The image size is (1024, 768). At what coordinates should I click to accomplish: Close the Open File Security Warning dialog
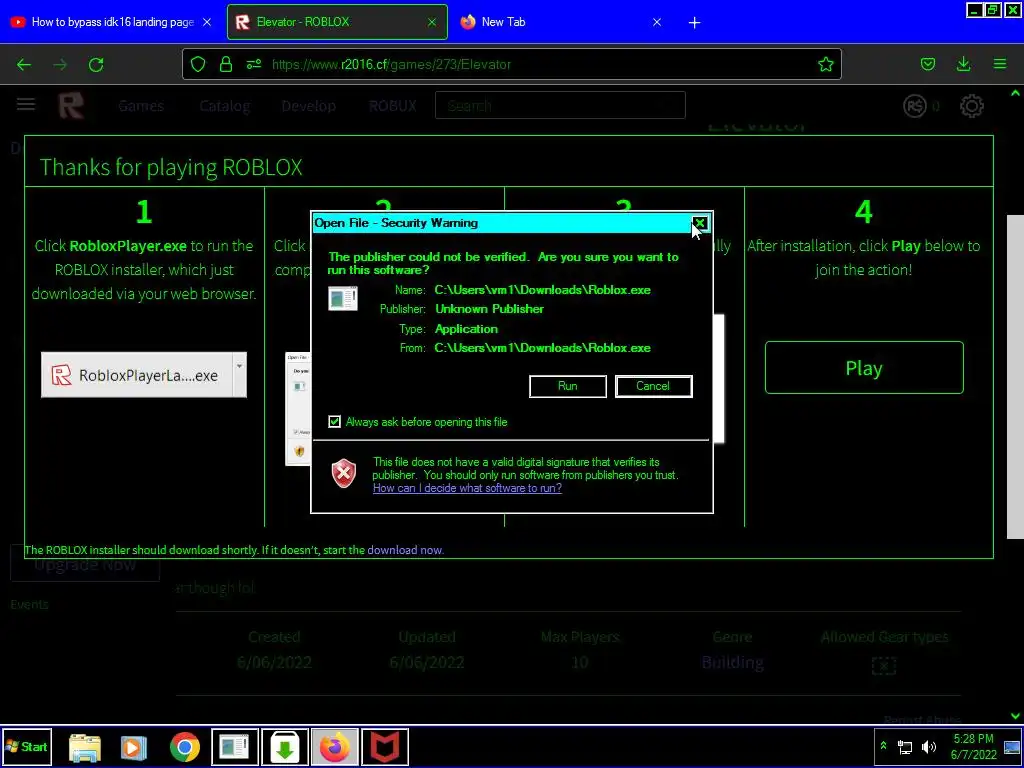[699, 223]
